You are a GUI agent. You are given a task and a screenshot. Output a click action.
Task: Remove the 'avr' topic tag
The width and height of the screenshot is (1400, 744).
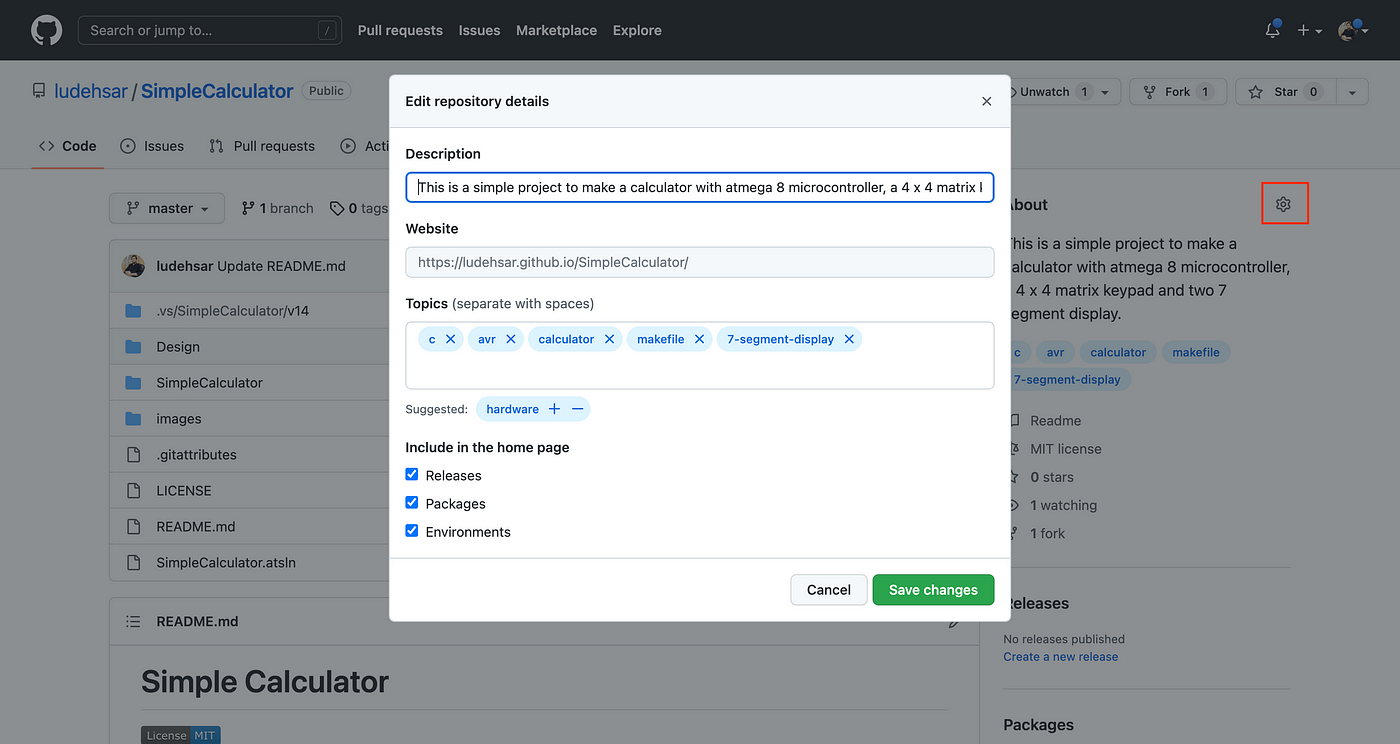pos(510,339)
